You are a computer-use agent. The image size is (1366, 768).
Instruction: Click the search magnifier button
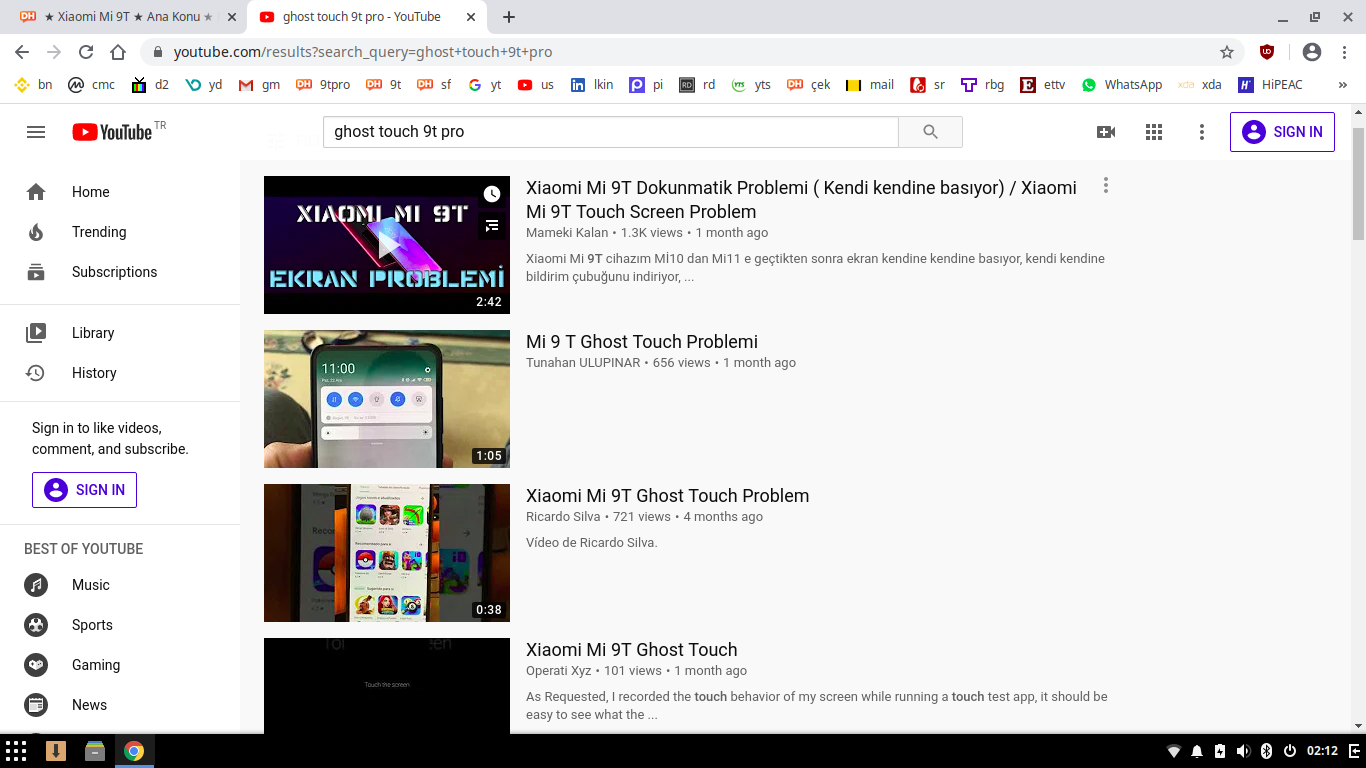tap(930, 132)
